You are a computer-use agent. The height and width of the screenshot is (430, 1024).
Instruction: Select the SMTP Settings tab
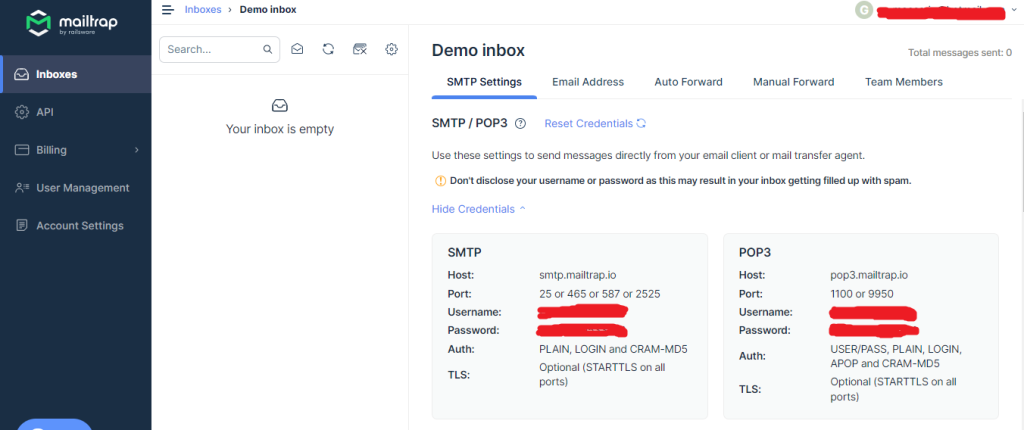tap(484, 82)
